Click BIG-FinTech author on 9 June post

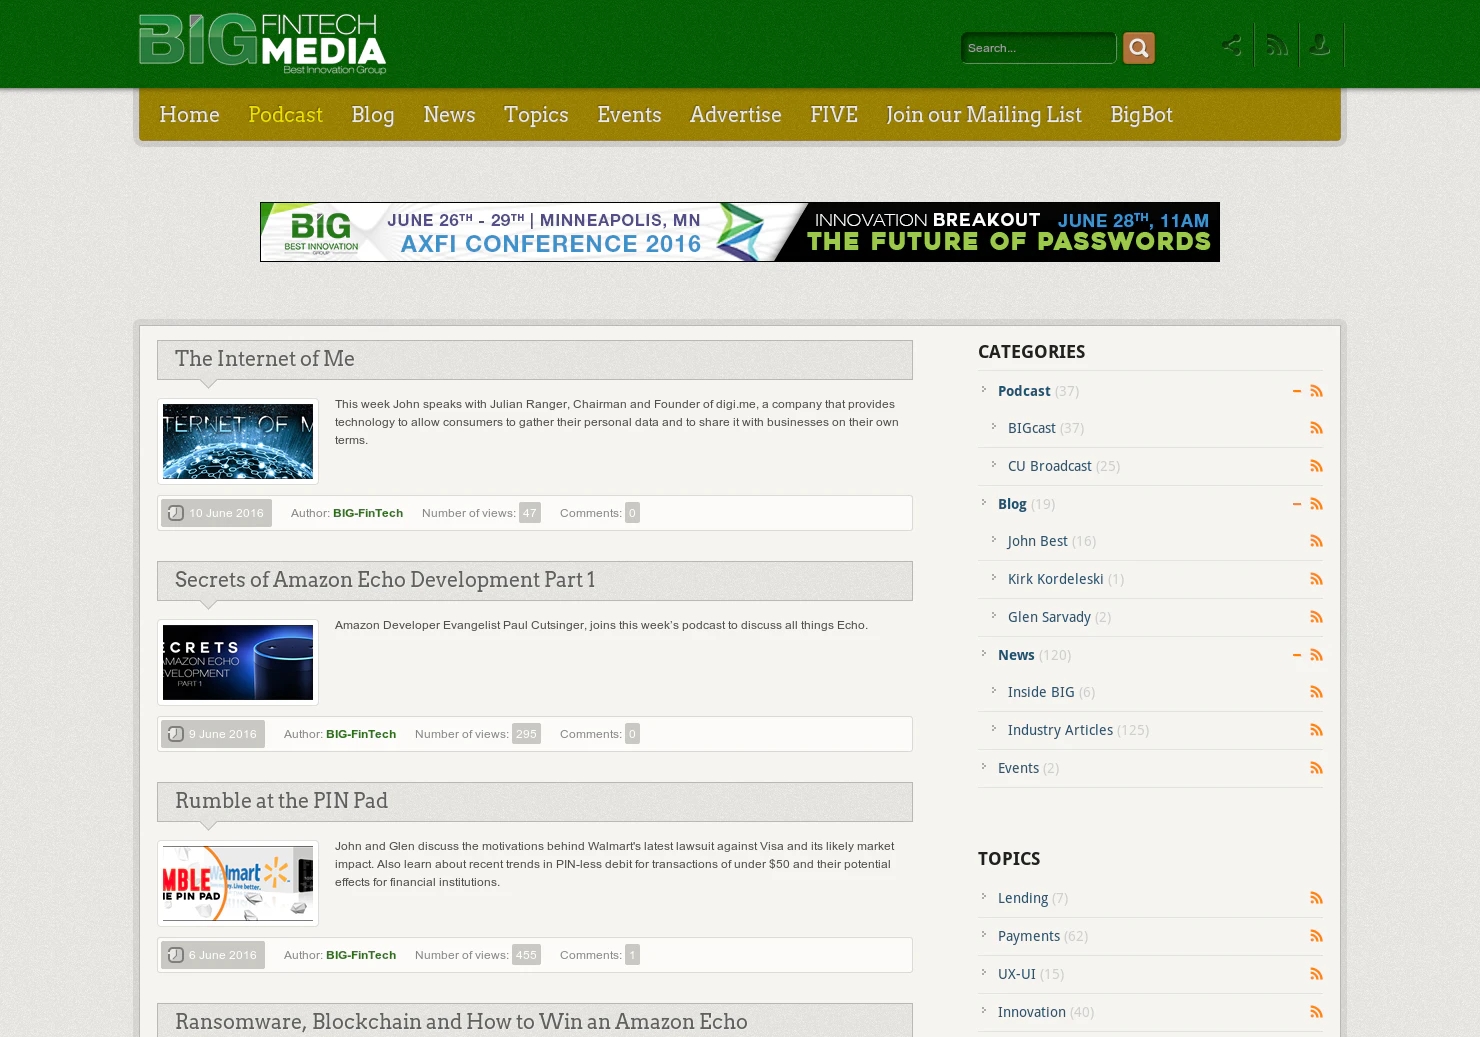click(x=361, y=734)
